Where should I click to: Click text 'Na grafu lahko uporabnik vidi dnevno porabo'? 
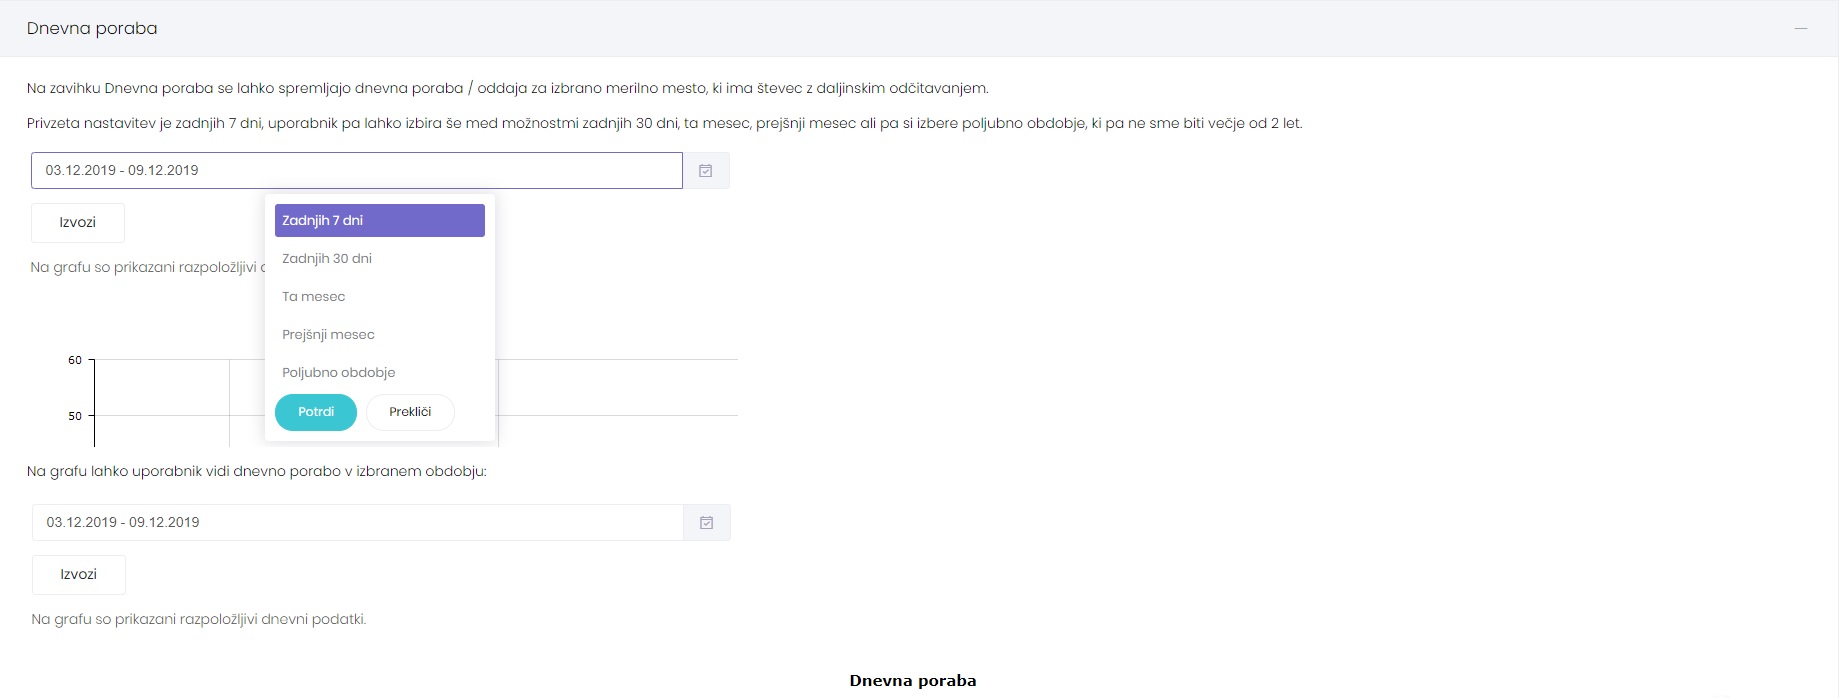click(x=256, y=471)
